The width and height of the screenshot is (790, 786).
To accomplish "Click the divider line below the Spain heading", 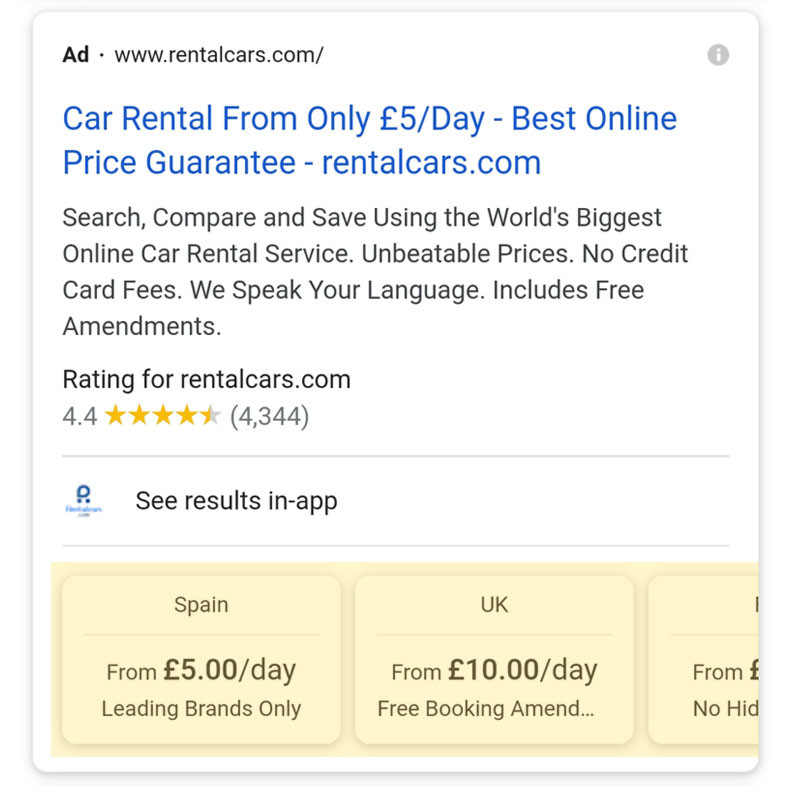I will [201, 634].
